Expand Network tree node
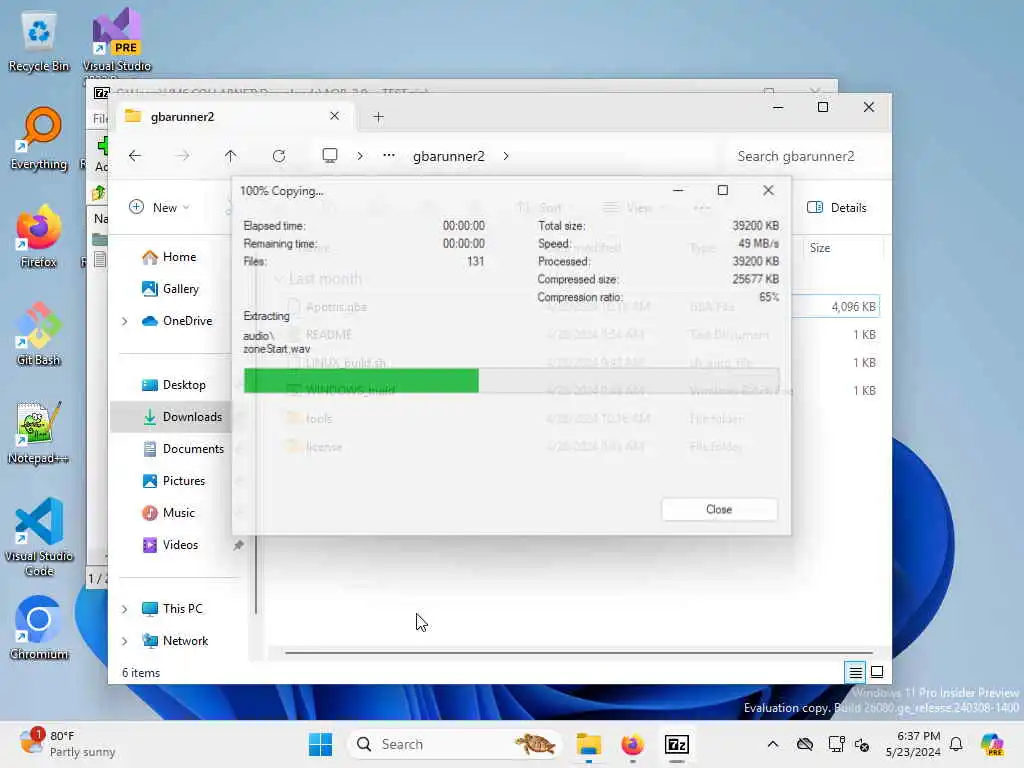The height and width of the screenshot is (768, 1024). (125, 641)
